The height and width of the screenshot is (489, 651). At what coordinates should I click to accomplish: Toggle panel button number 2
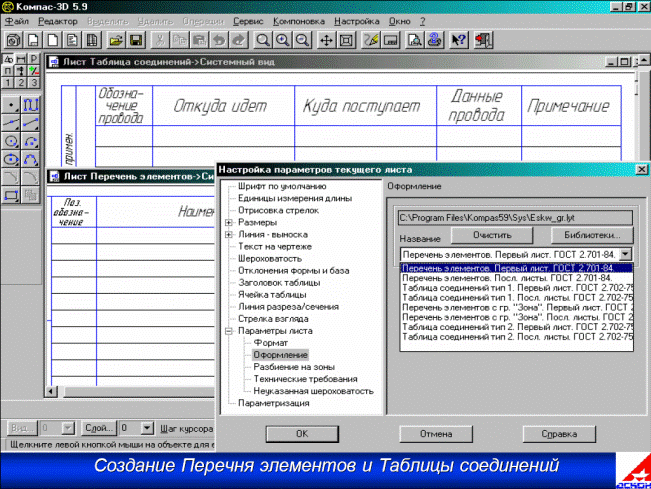(x=21, y=83)
